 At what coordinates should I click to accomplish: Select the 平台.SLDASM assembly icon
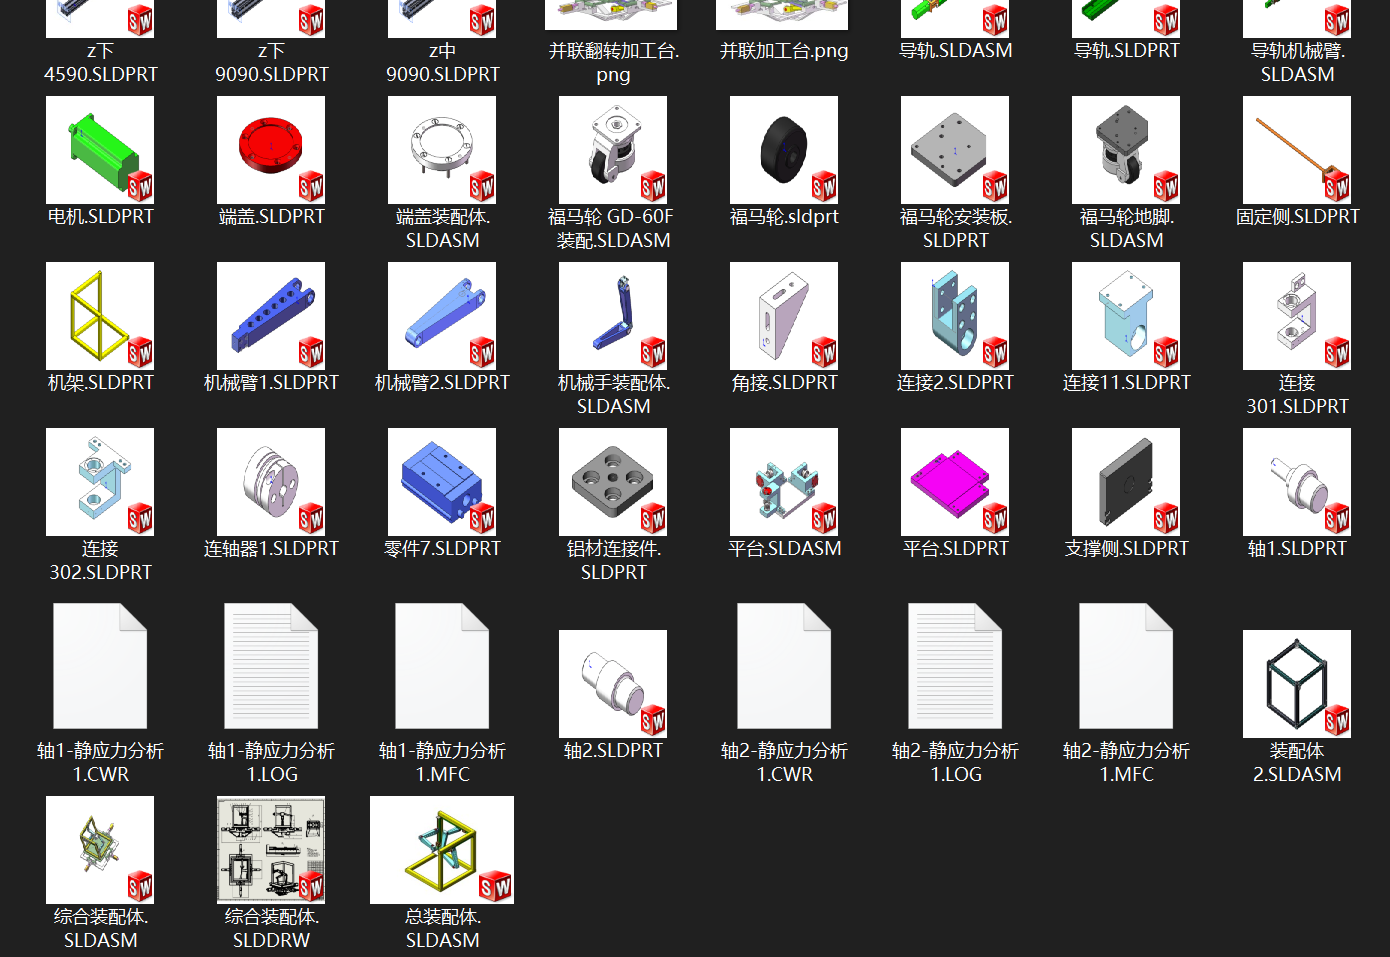[784, 482]
